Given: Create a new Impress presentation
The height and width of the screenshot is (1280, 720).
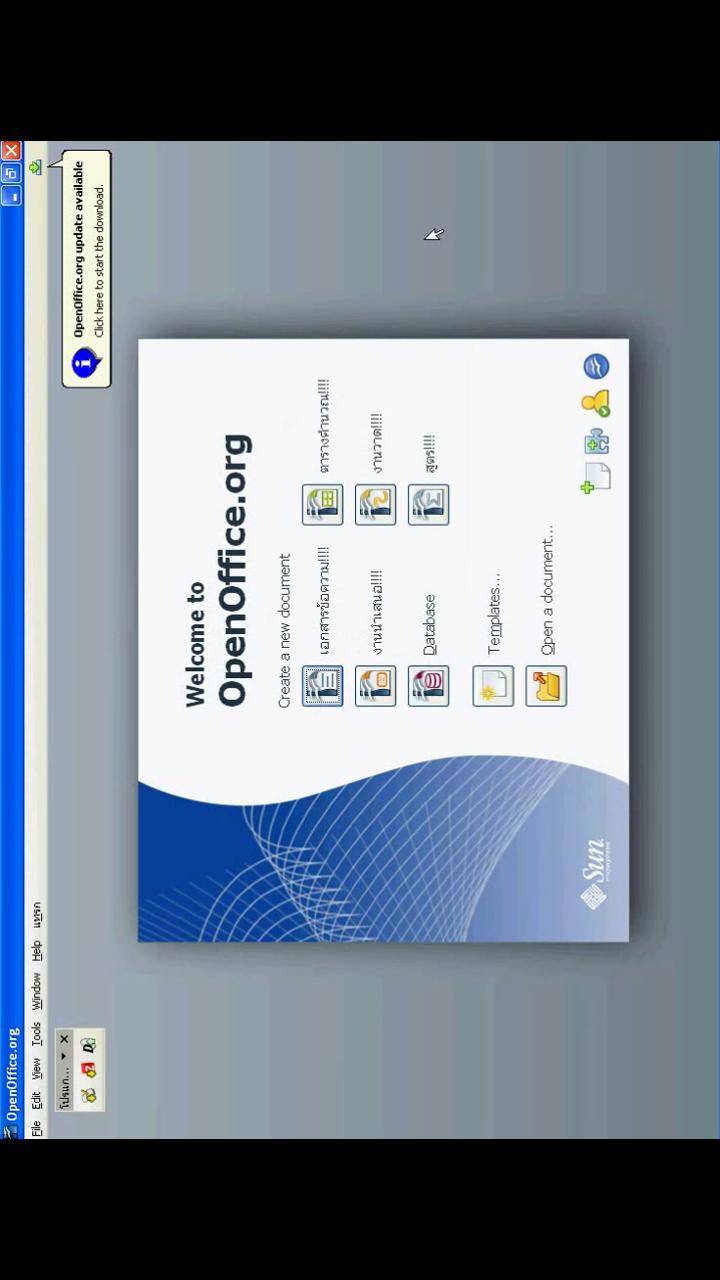Looking at the screenshot, I should [375, 686].
